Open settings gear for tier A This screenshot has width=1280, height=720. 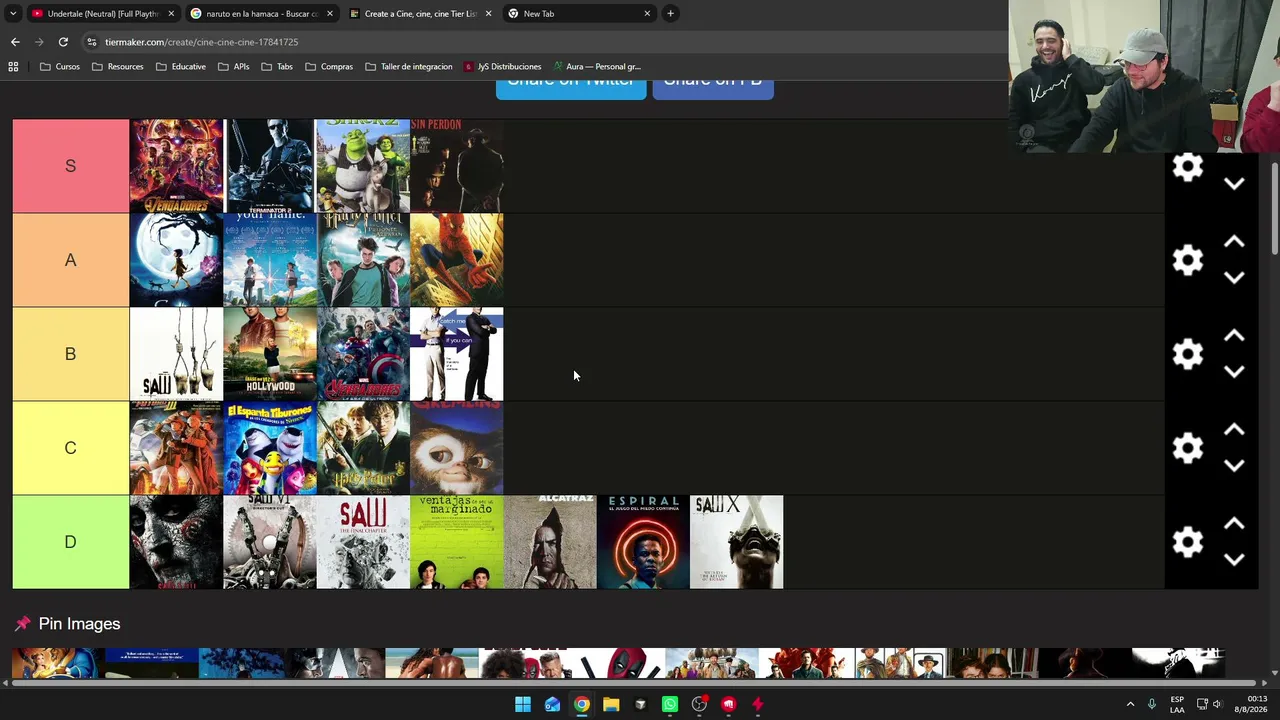point(1187,260)
